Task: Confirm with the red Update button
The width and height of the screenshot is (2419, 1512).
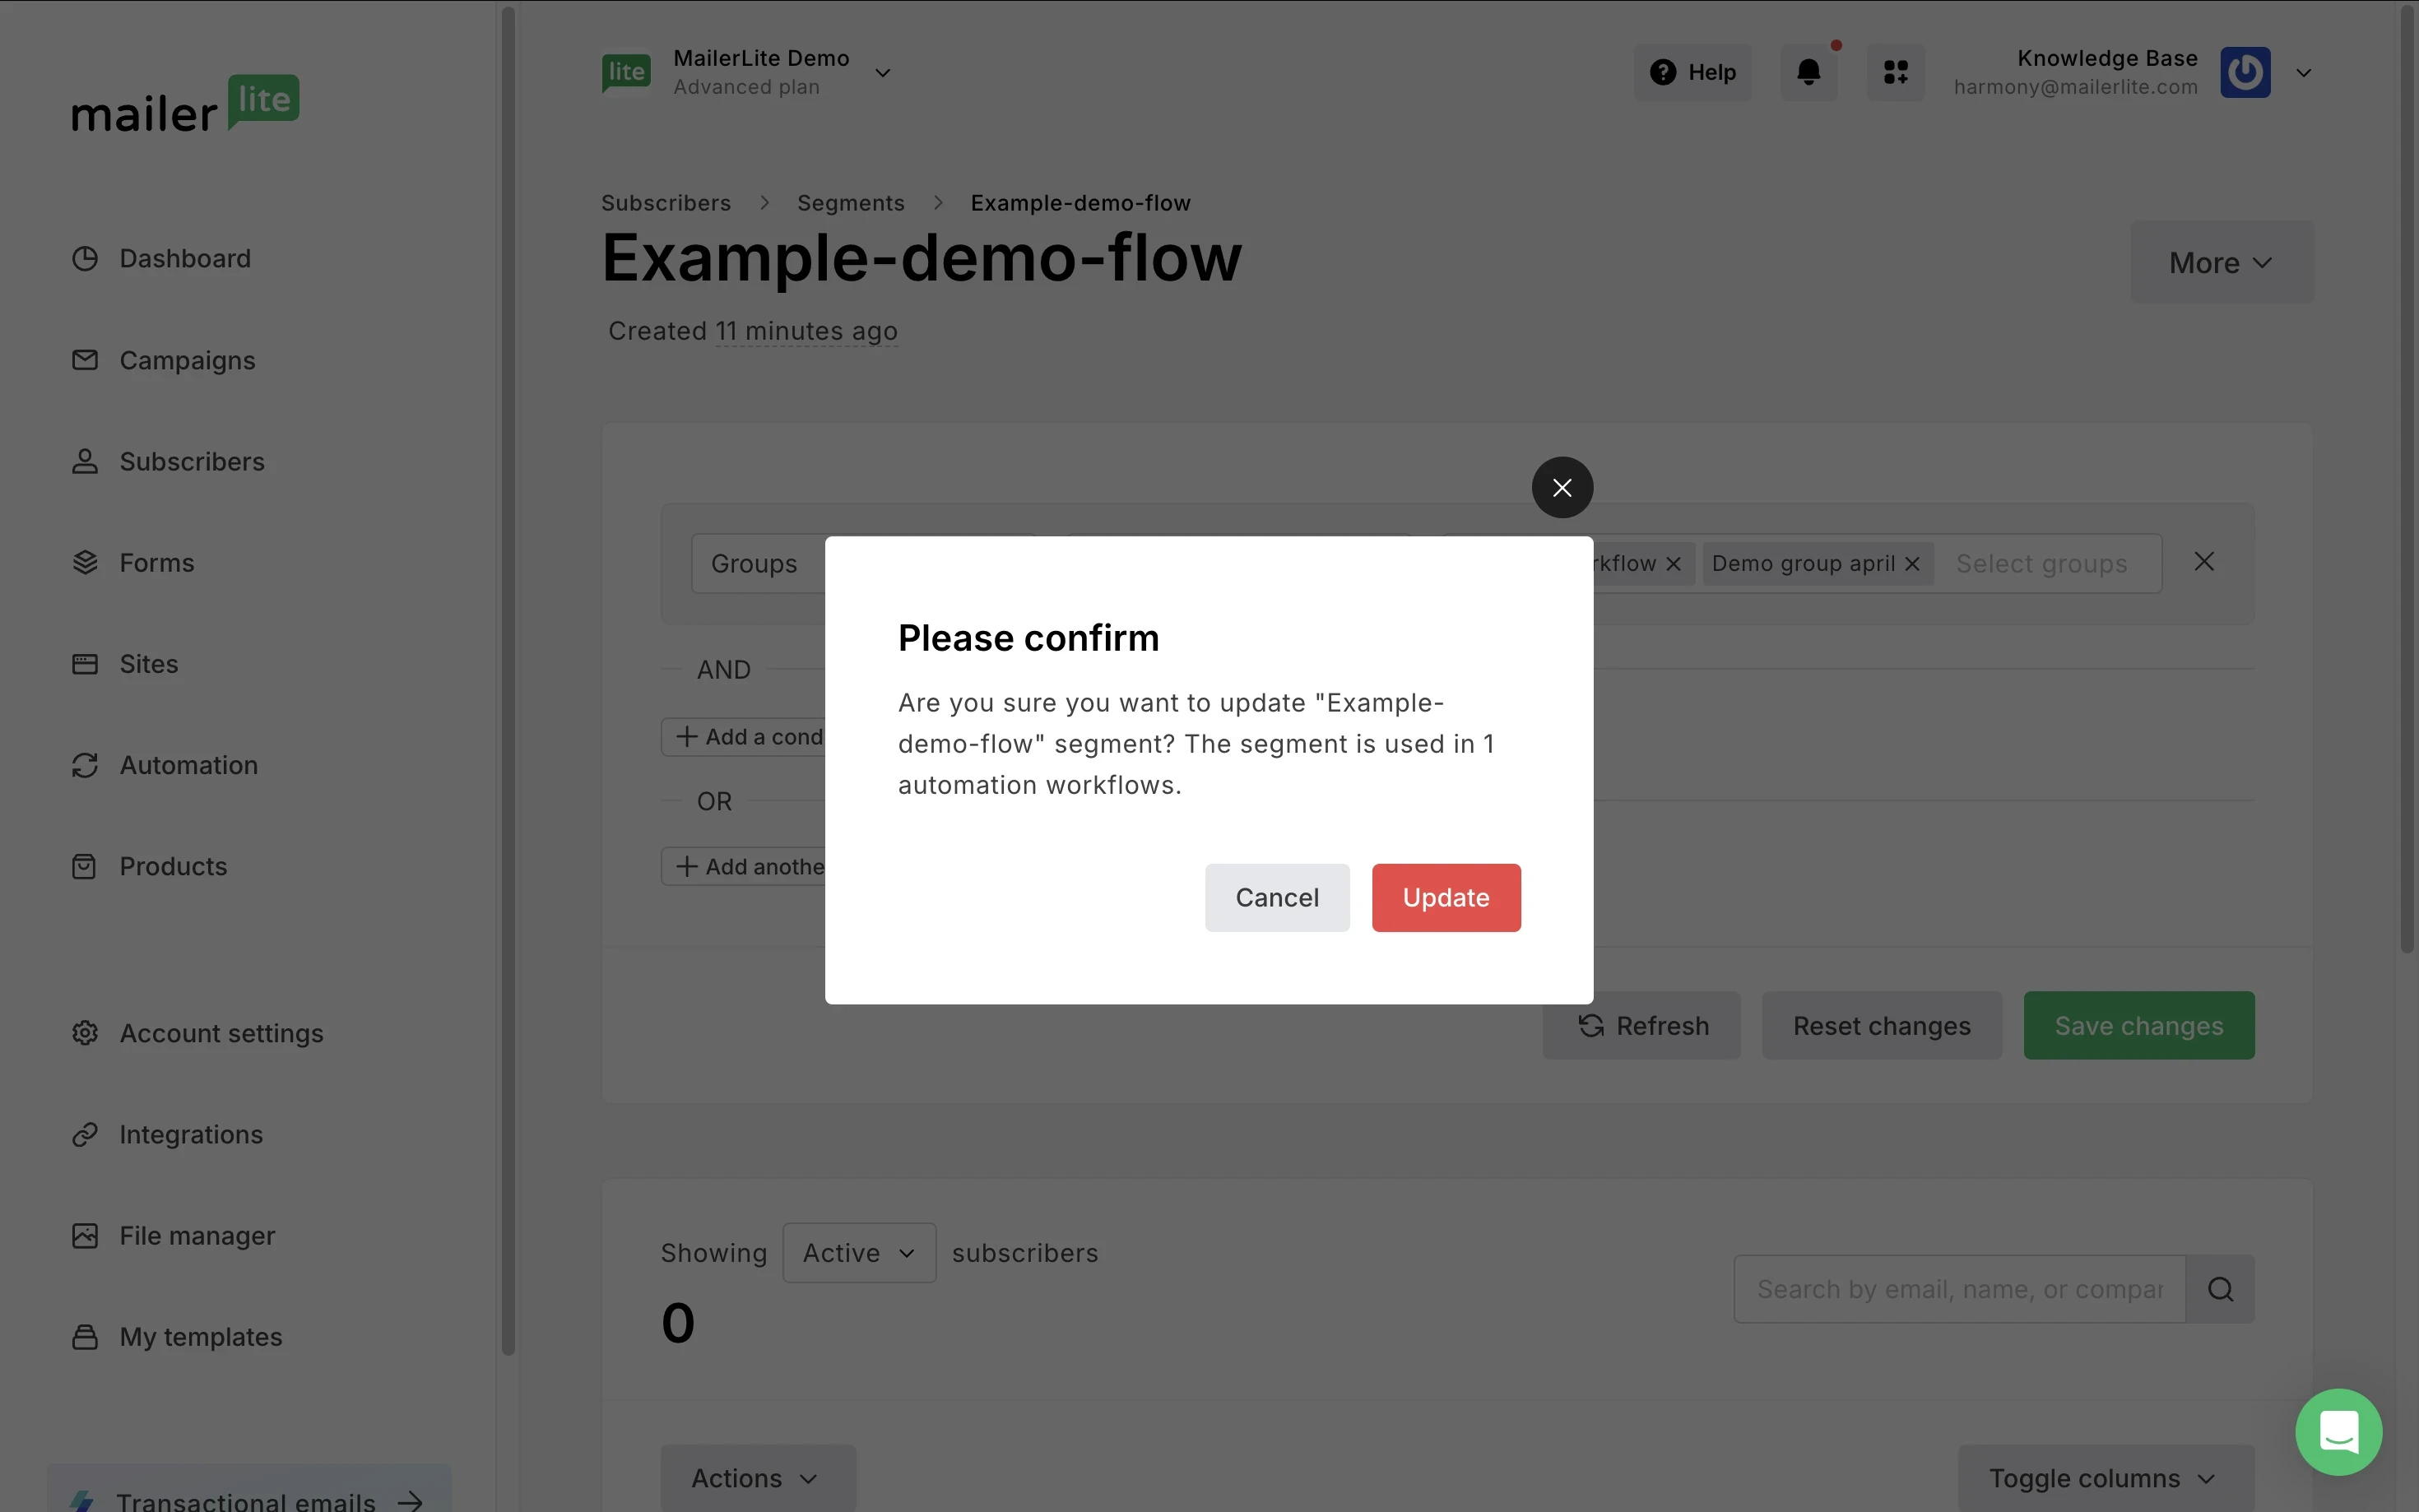Action: click(1446, 898)
